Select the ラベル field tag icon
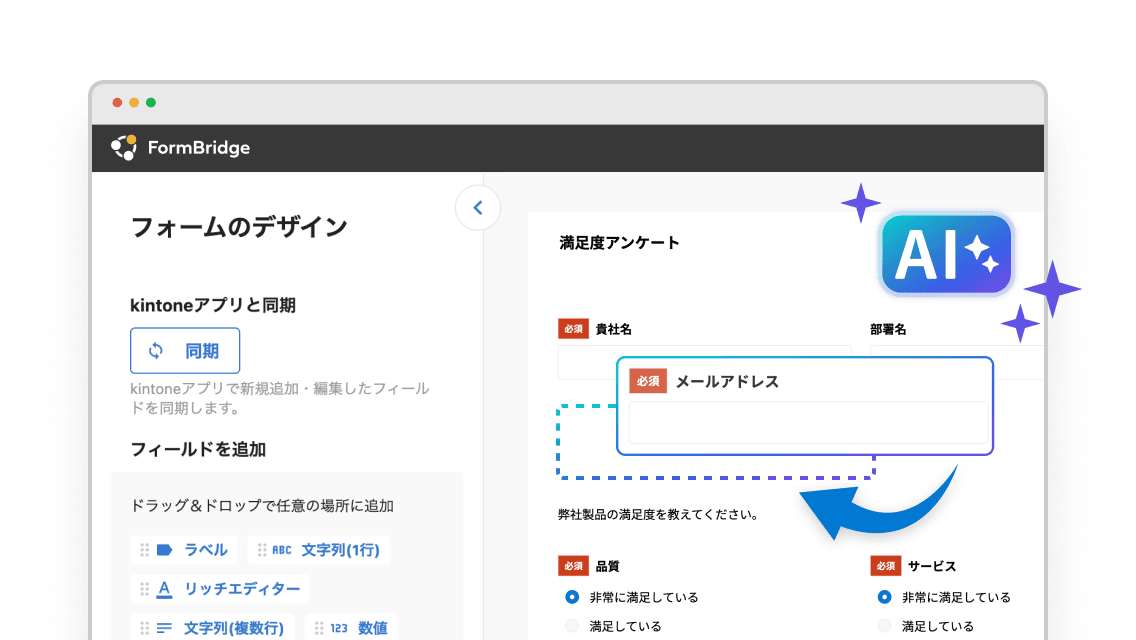This screenshot has height=640, width=1136. pos(164,550)
